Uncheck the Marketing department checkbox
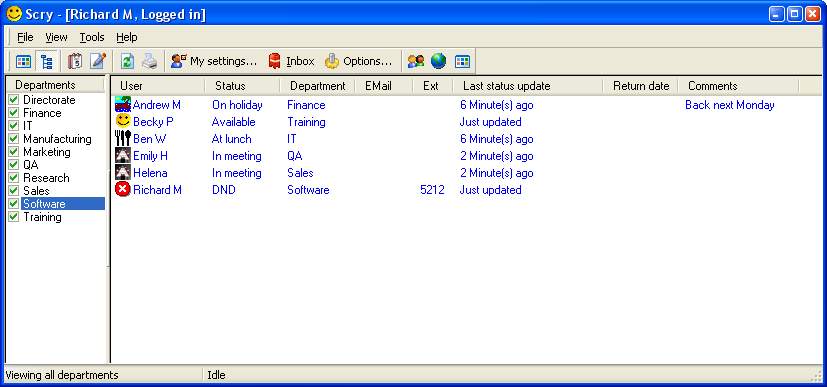Viewport: 827px width, 387px height. click(x=14, y=152)
